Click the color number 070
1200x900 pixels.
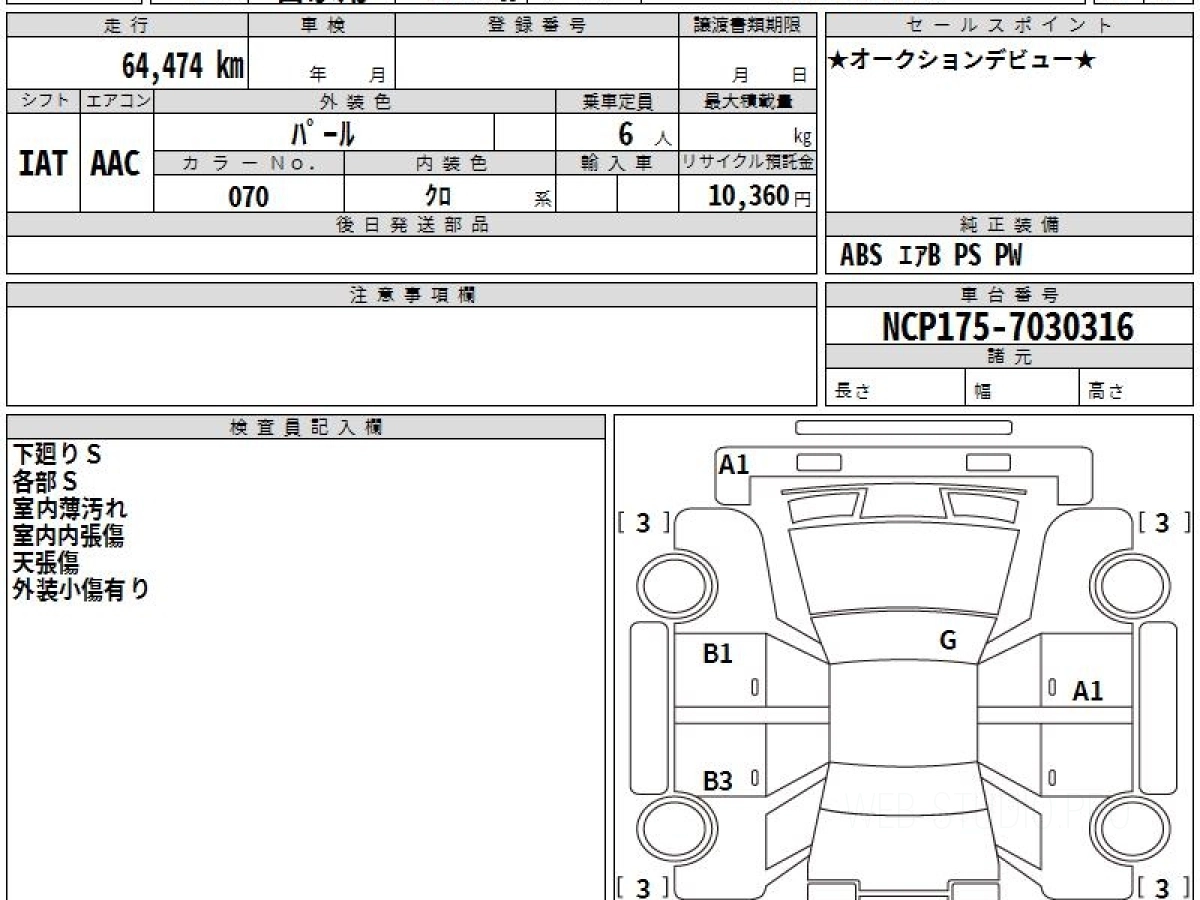[x=249, y=197]
